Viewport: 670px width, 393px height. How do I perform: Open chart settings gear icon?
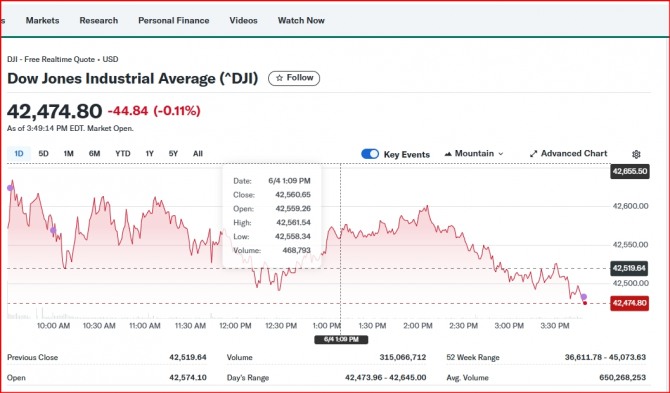coord(636,154)
